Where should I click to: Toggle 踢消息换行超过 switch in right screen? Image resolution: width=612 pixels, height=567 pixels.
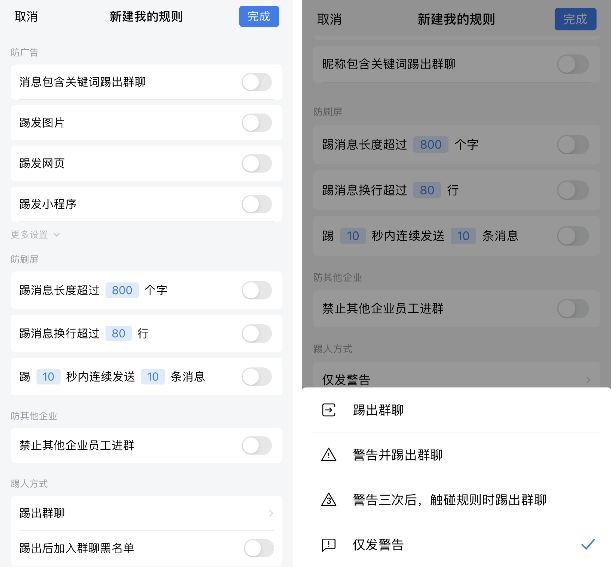pyautogui.click(x=573, y=190)
